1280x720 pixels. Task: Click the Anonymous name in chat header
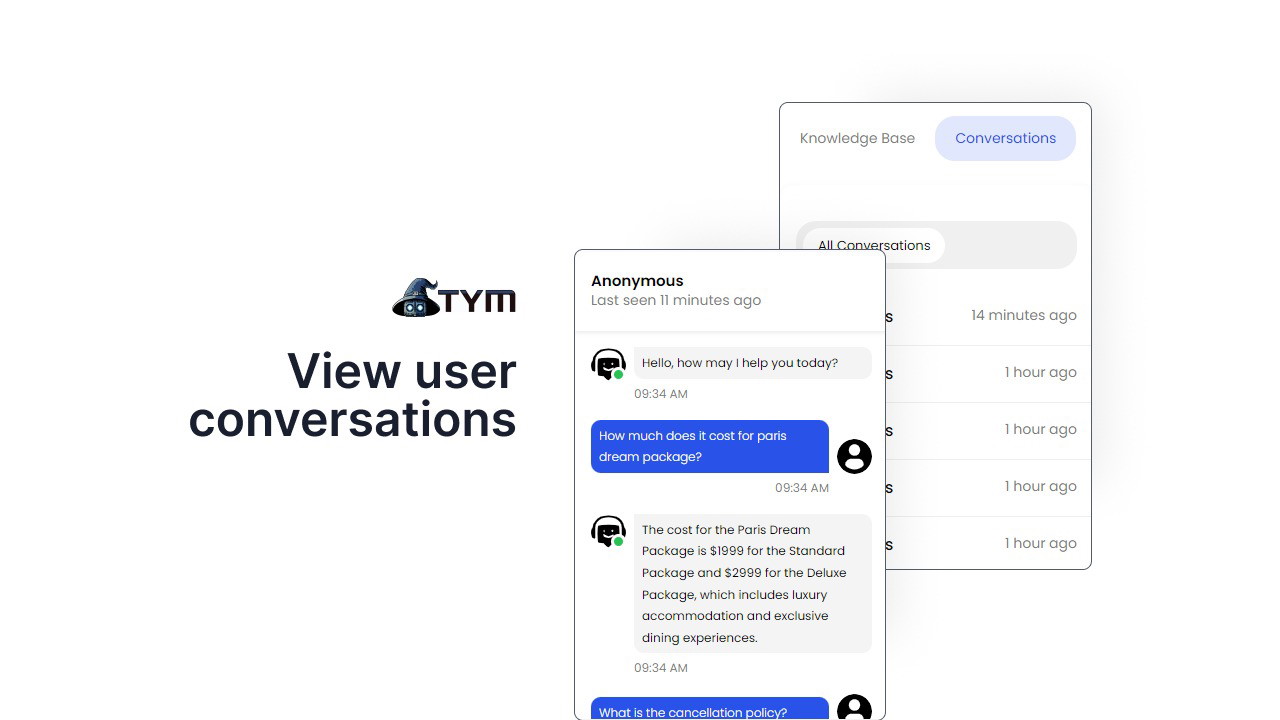pyautogui.click(x=637, y=281)
